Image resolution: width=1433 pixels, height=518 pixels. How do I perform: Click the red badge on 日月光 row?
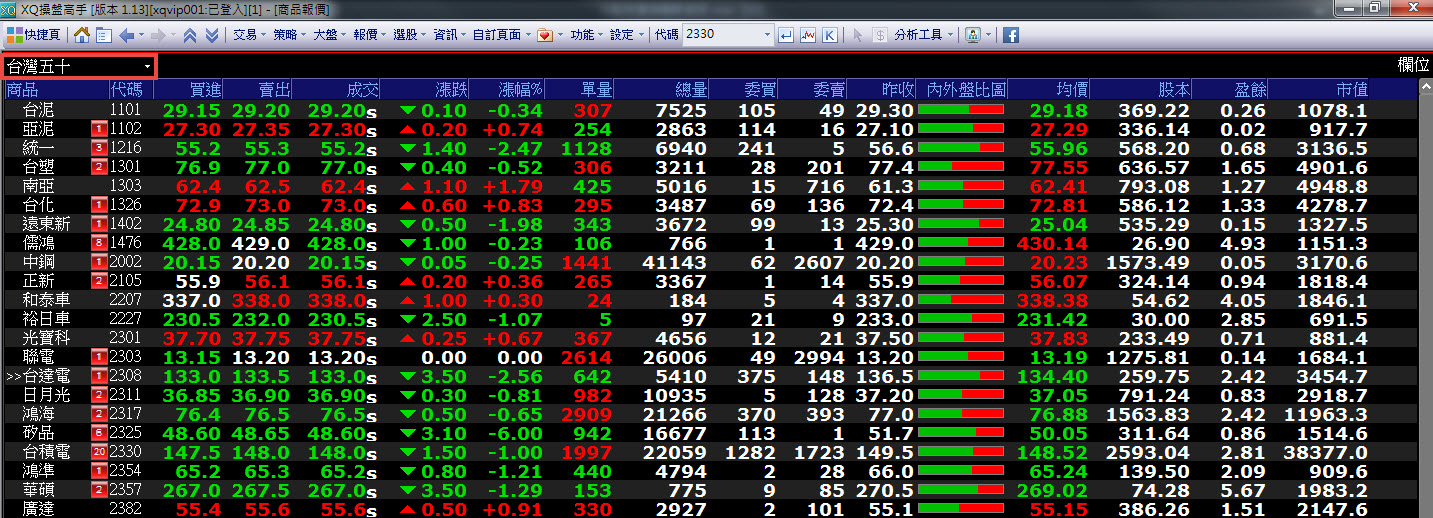pyautogui.click(x=99, y=395)
